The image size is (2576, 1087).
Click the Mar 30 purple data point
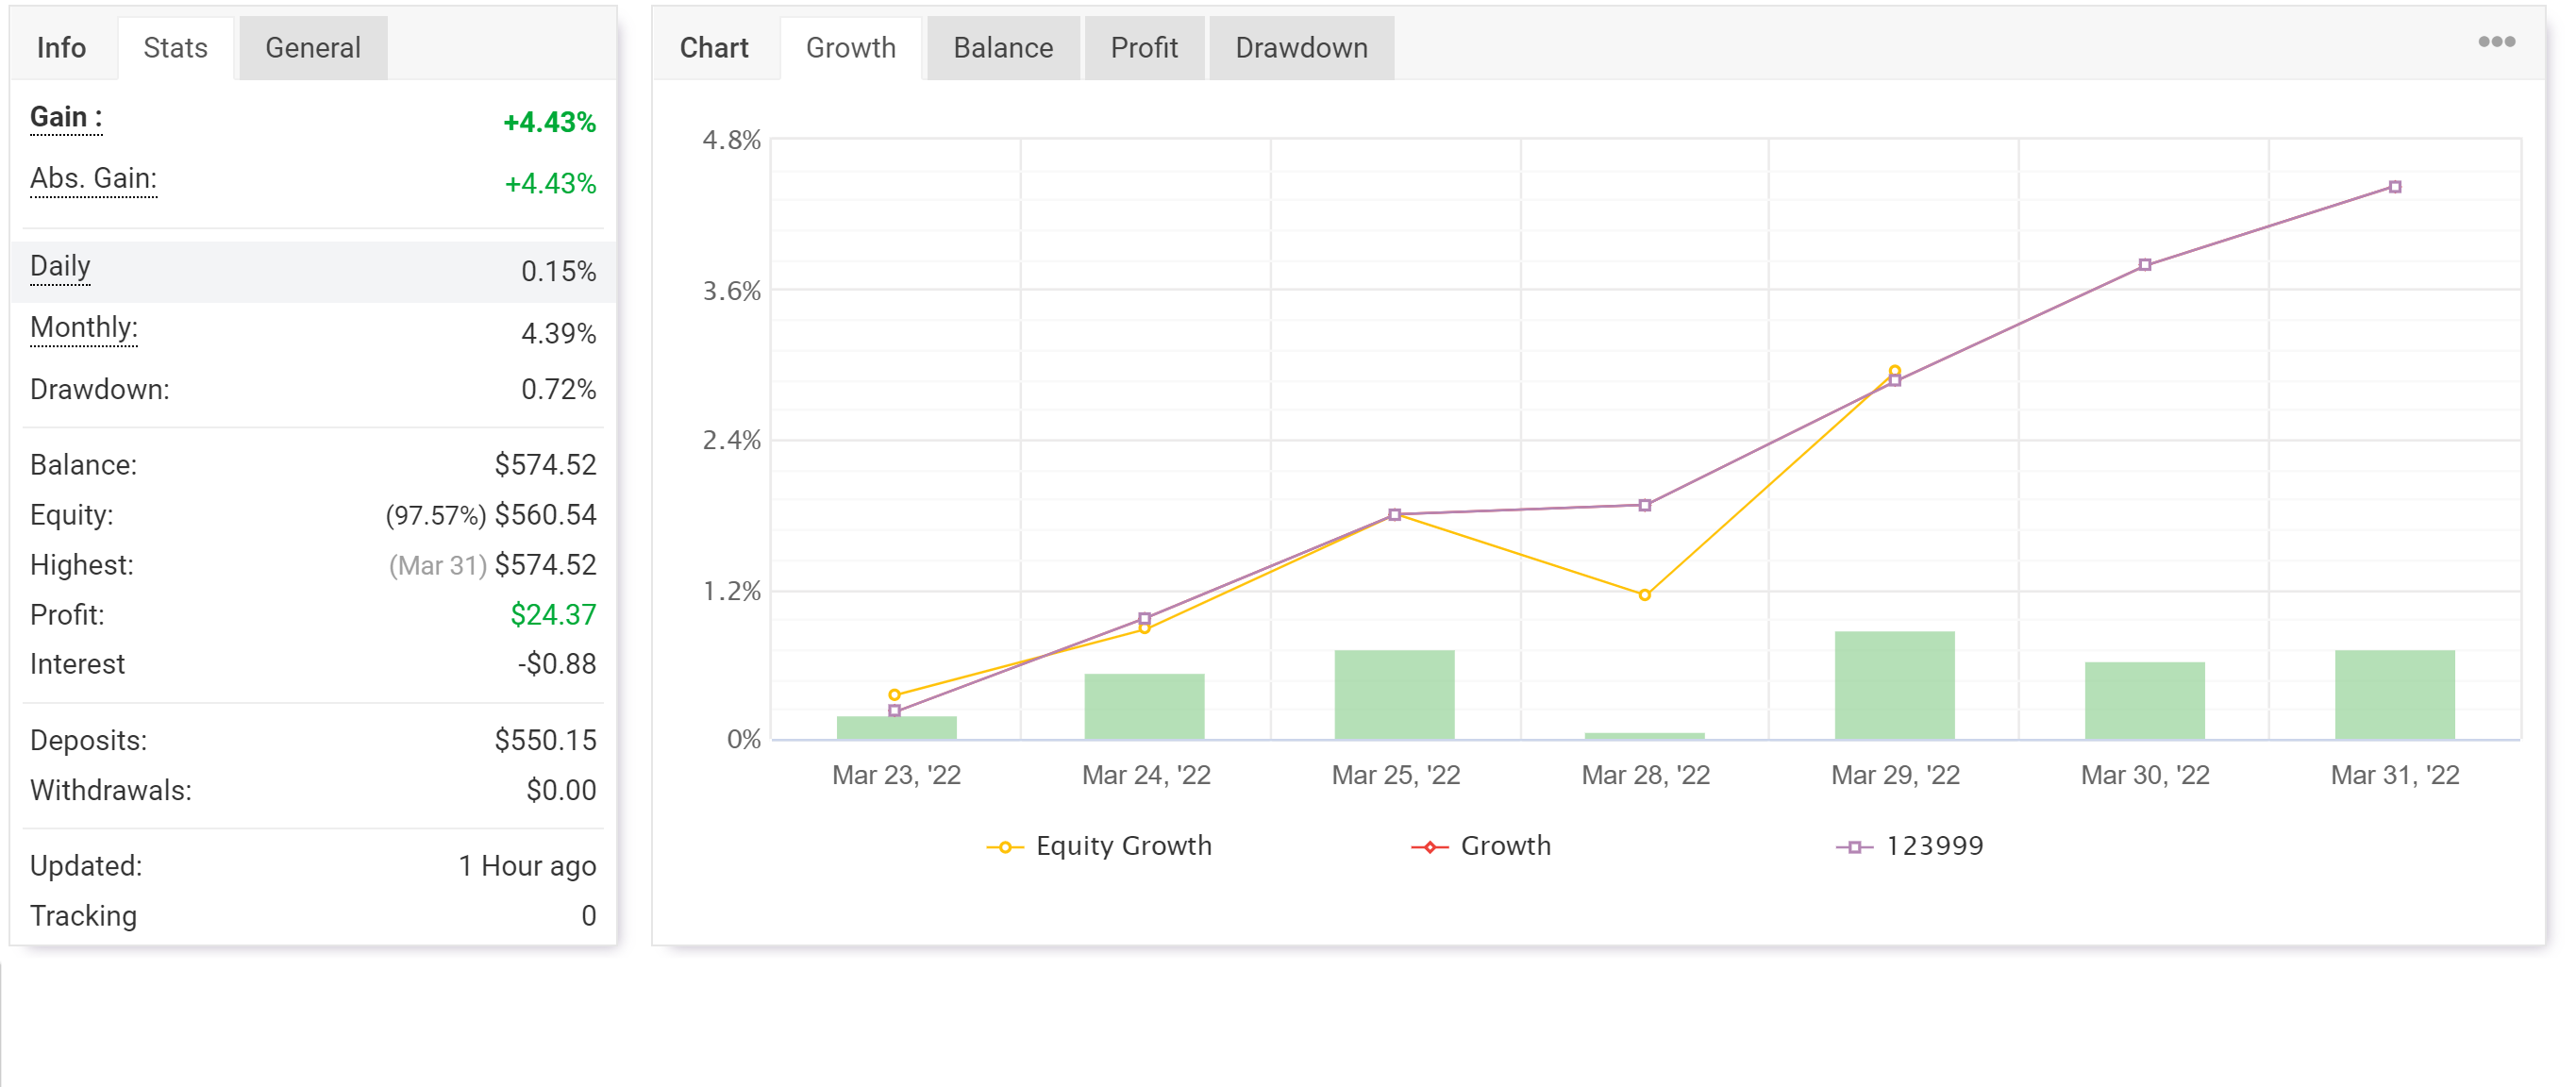coord(2144,265)
